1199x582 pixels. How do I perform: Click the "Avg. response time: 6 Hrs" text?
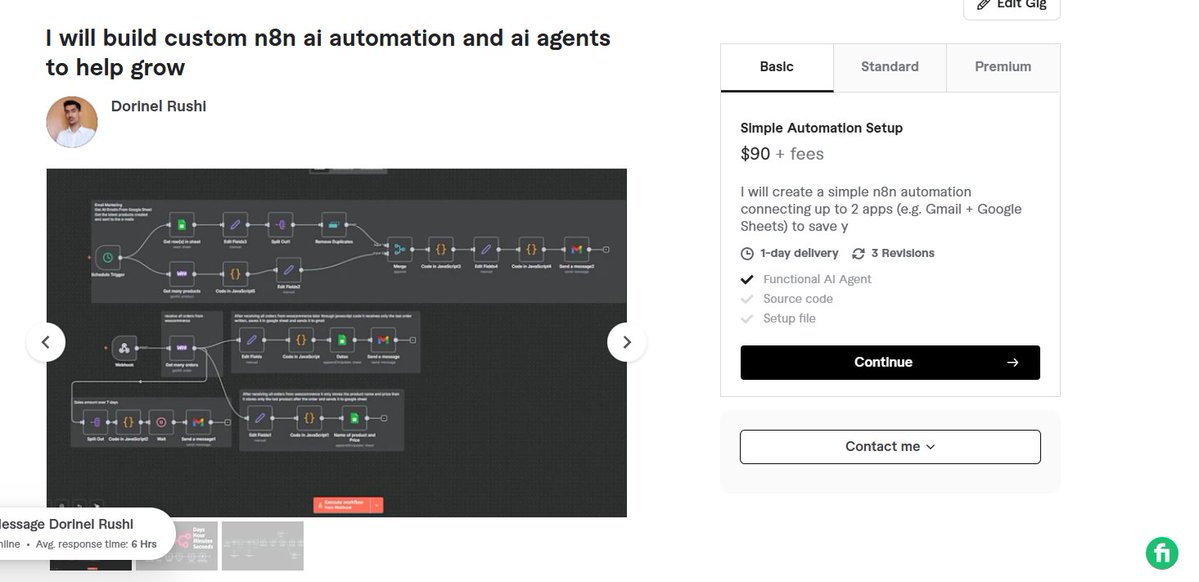(96, 545)
